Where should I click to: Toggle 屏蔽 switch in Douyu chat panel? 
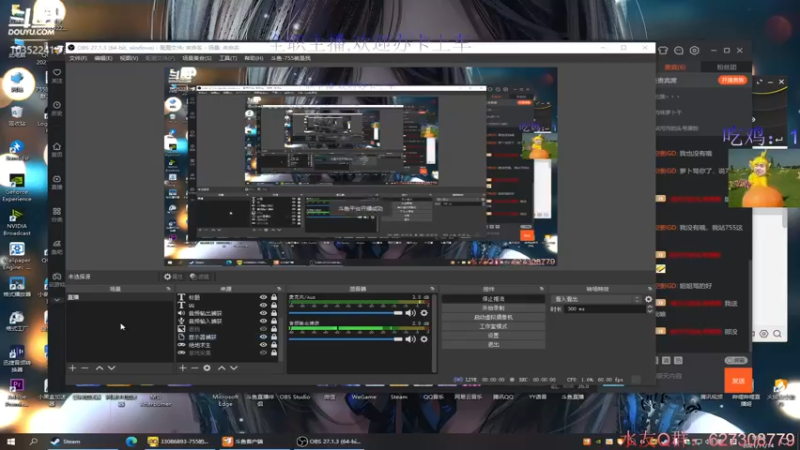pyautogui.click(x=736, y=360)
